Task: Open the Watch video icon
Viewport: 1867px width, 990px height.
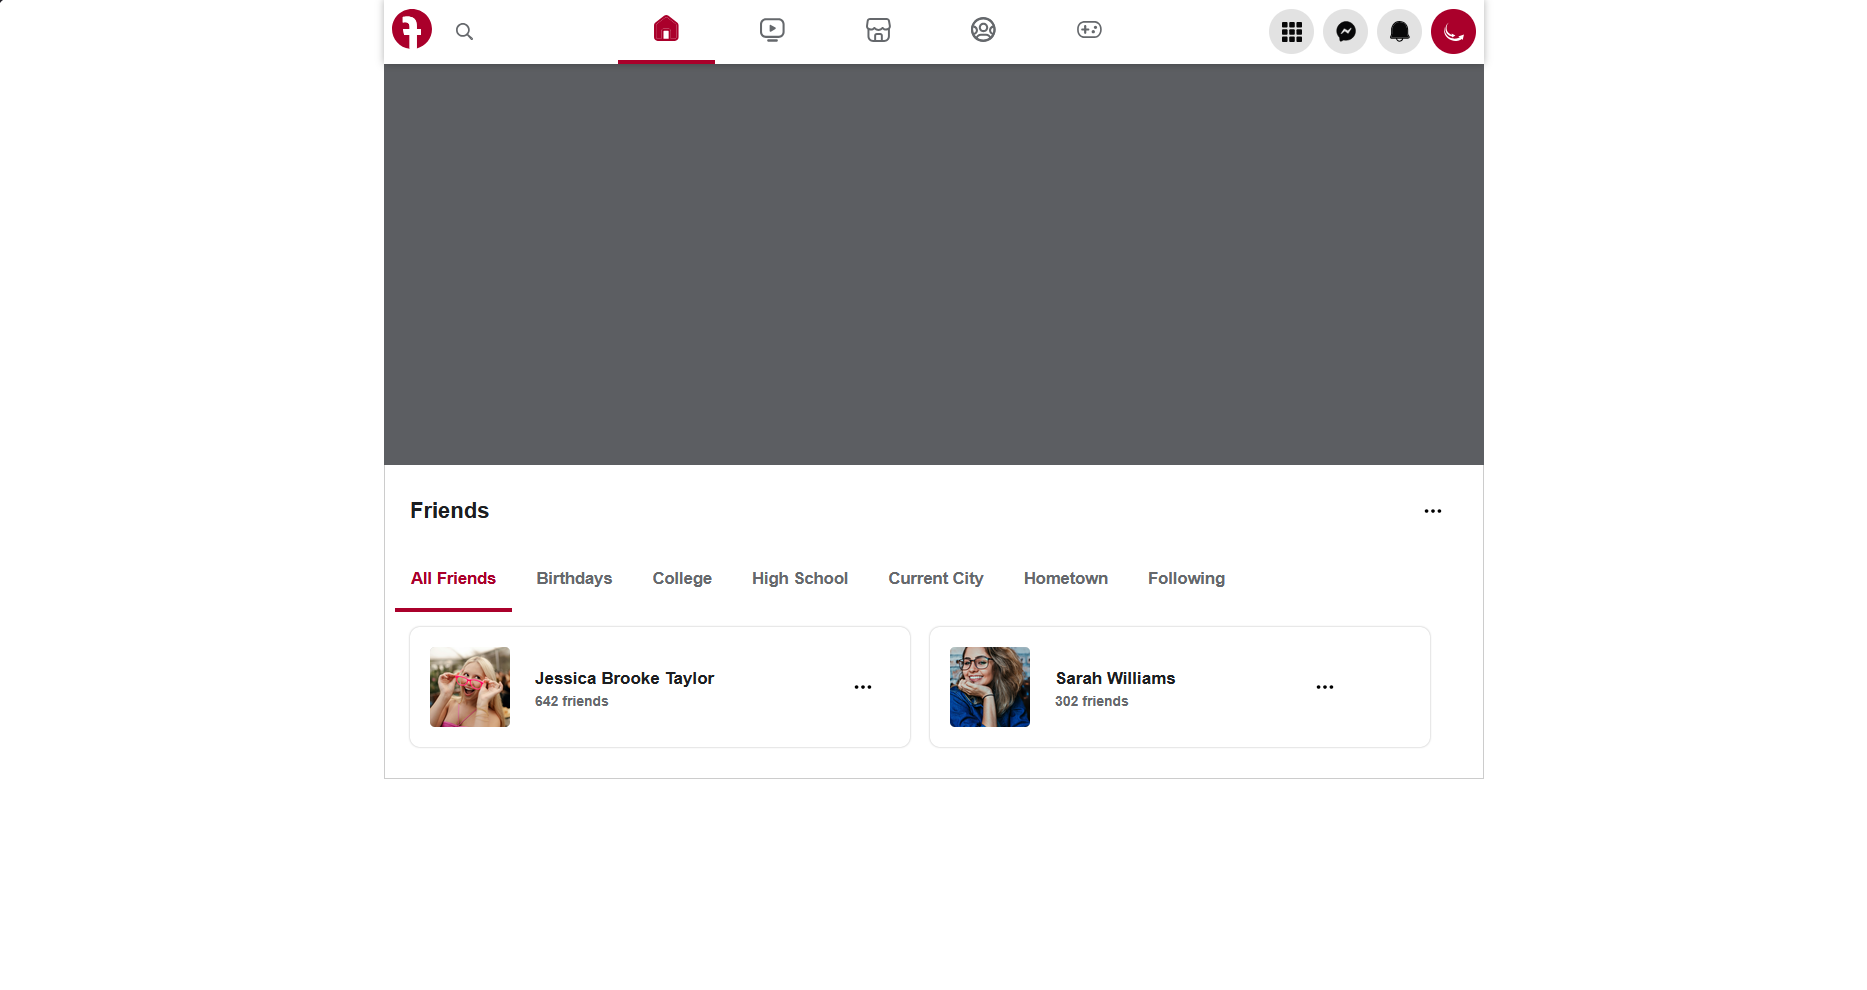Action: 772,30
